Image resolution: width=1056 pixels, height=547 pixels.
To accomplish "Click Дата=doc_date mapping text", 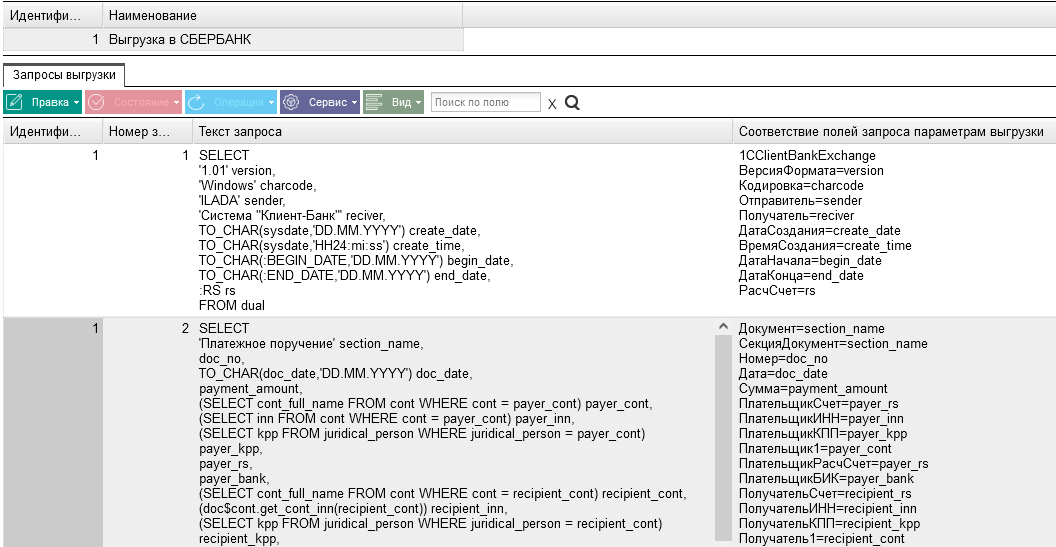I will 785,373.
